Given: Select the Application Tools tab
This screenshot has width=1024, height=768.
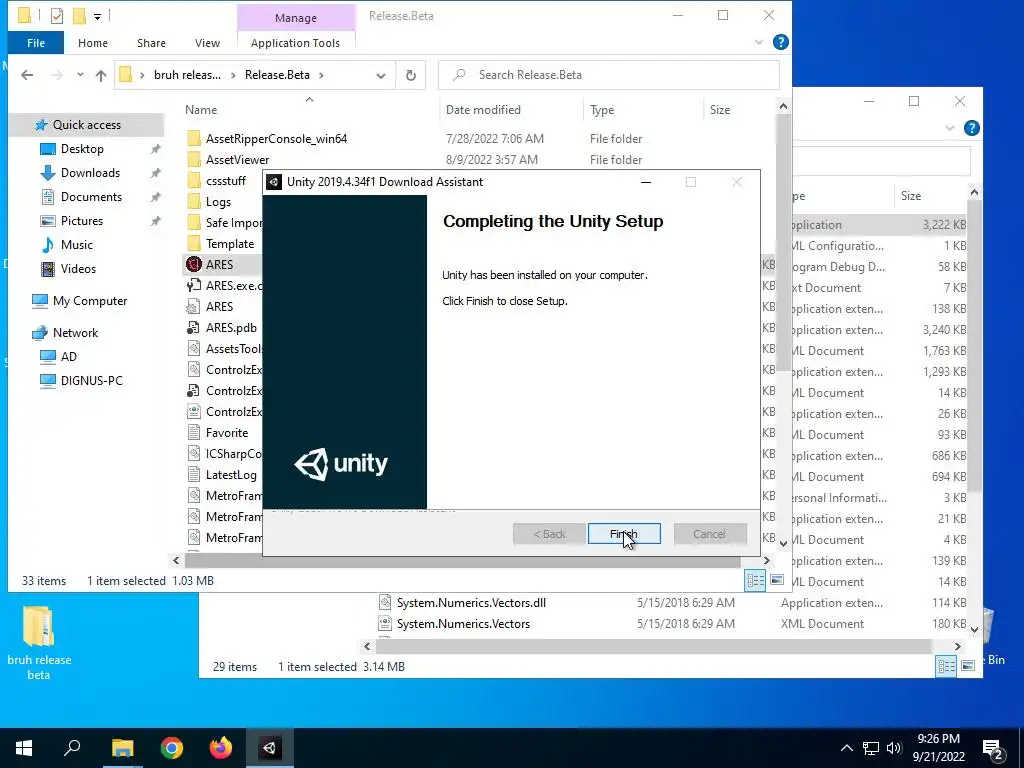Looking at the screenshot, I should coord(295,43).
